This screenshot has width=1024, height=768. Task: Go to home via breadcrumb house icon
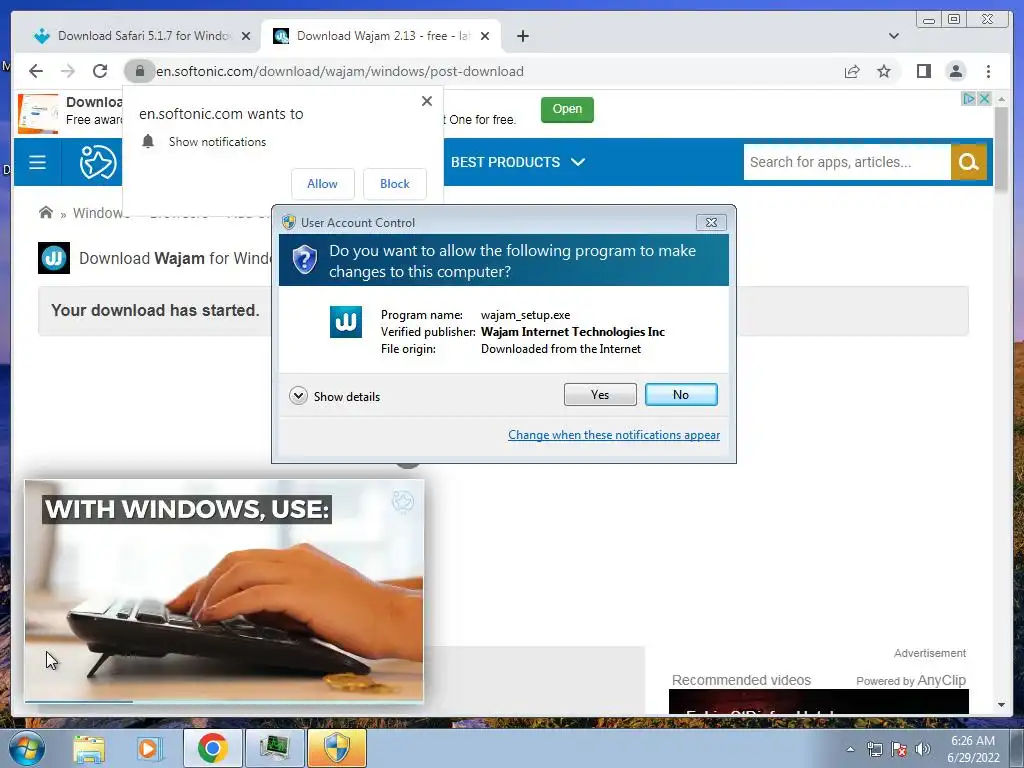(46, 212)
